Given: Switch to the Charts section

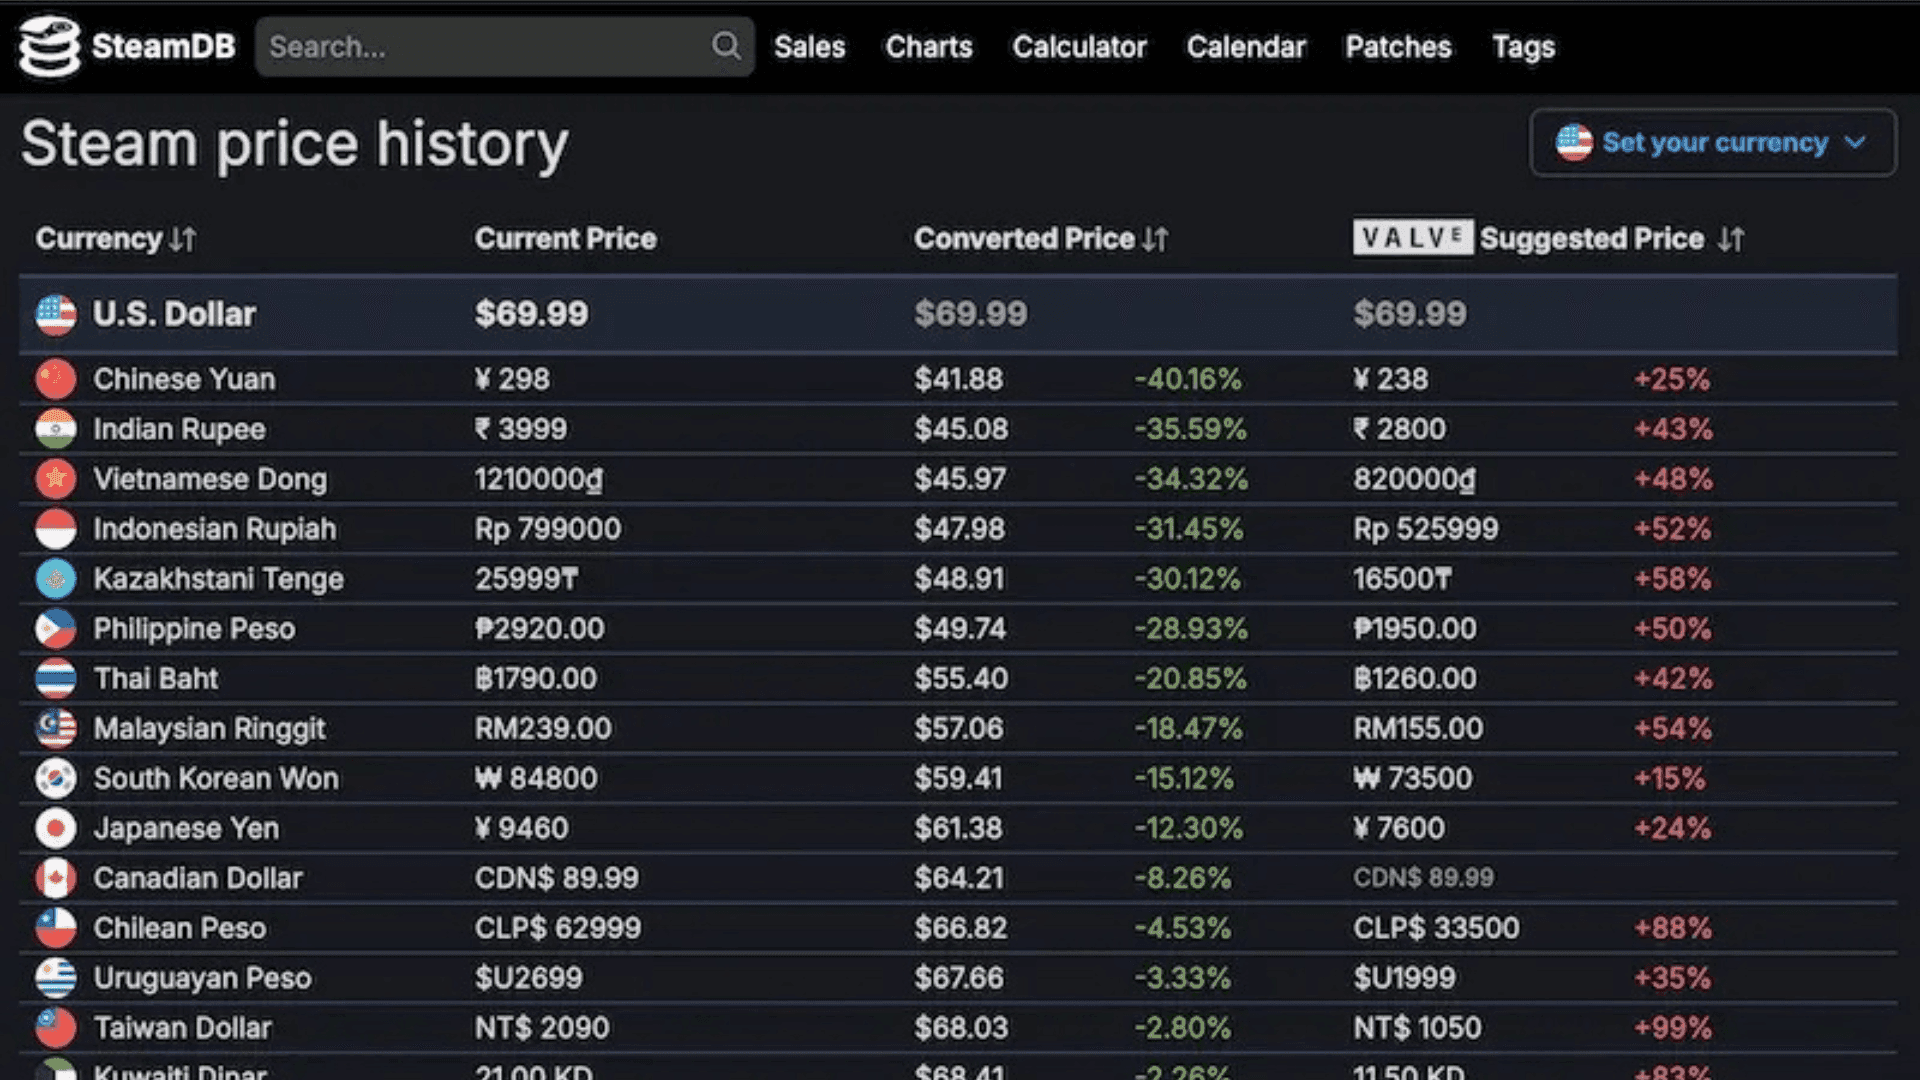Looking at the screenshot, I should click(928, 46).
